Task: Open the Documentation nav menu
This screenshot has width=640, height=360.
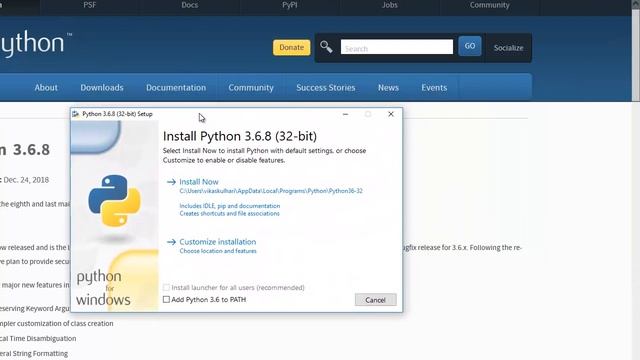Action: coord(176,88)
